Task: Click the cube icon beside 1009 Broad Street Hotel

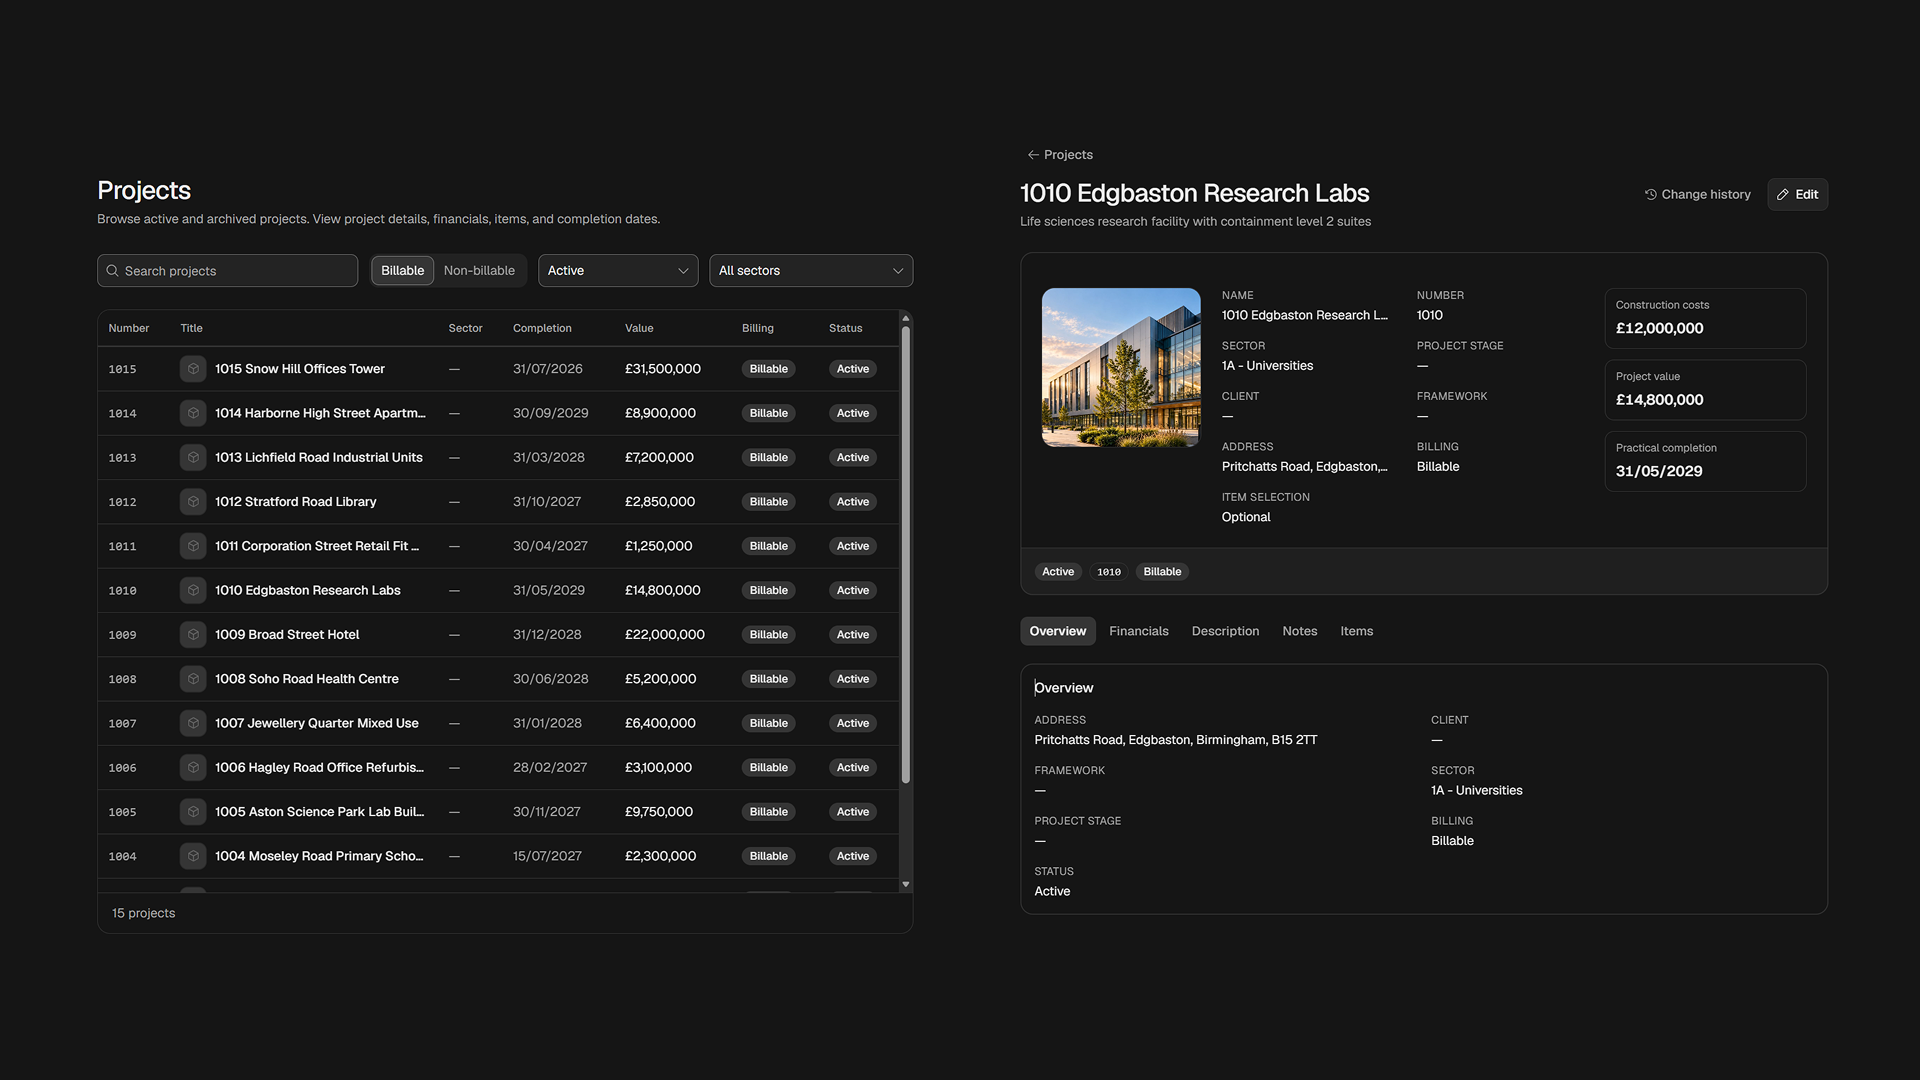Action: coord(193,634)
